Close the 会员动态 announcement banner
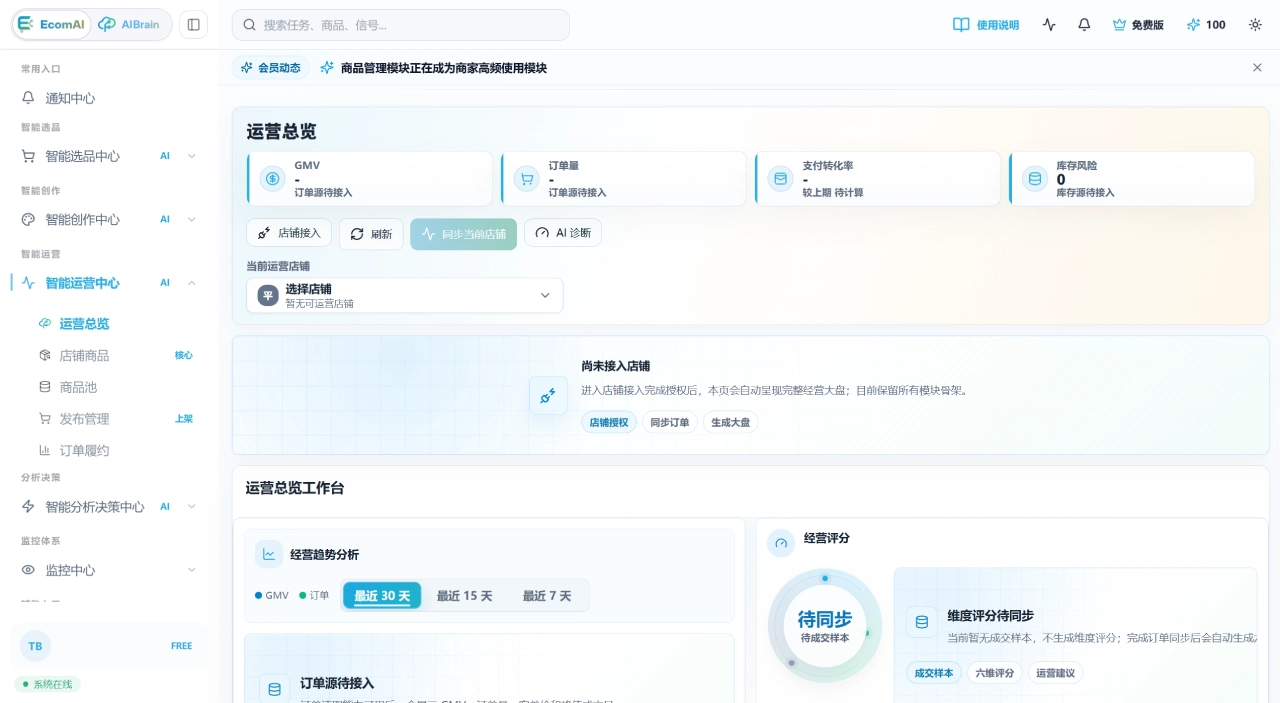The width and height of the screenshot is (1280, 703). [x=1257, y=68]
